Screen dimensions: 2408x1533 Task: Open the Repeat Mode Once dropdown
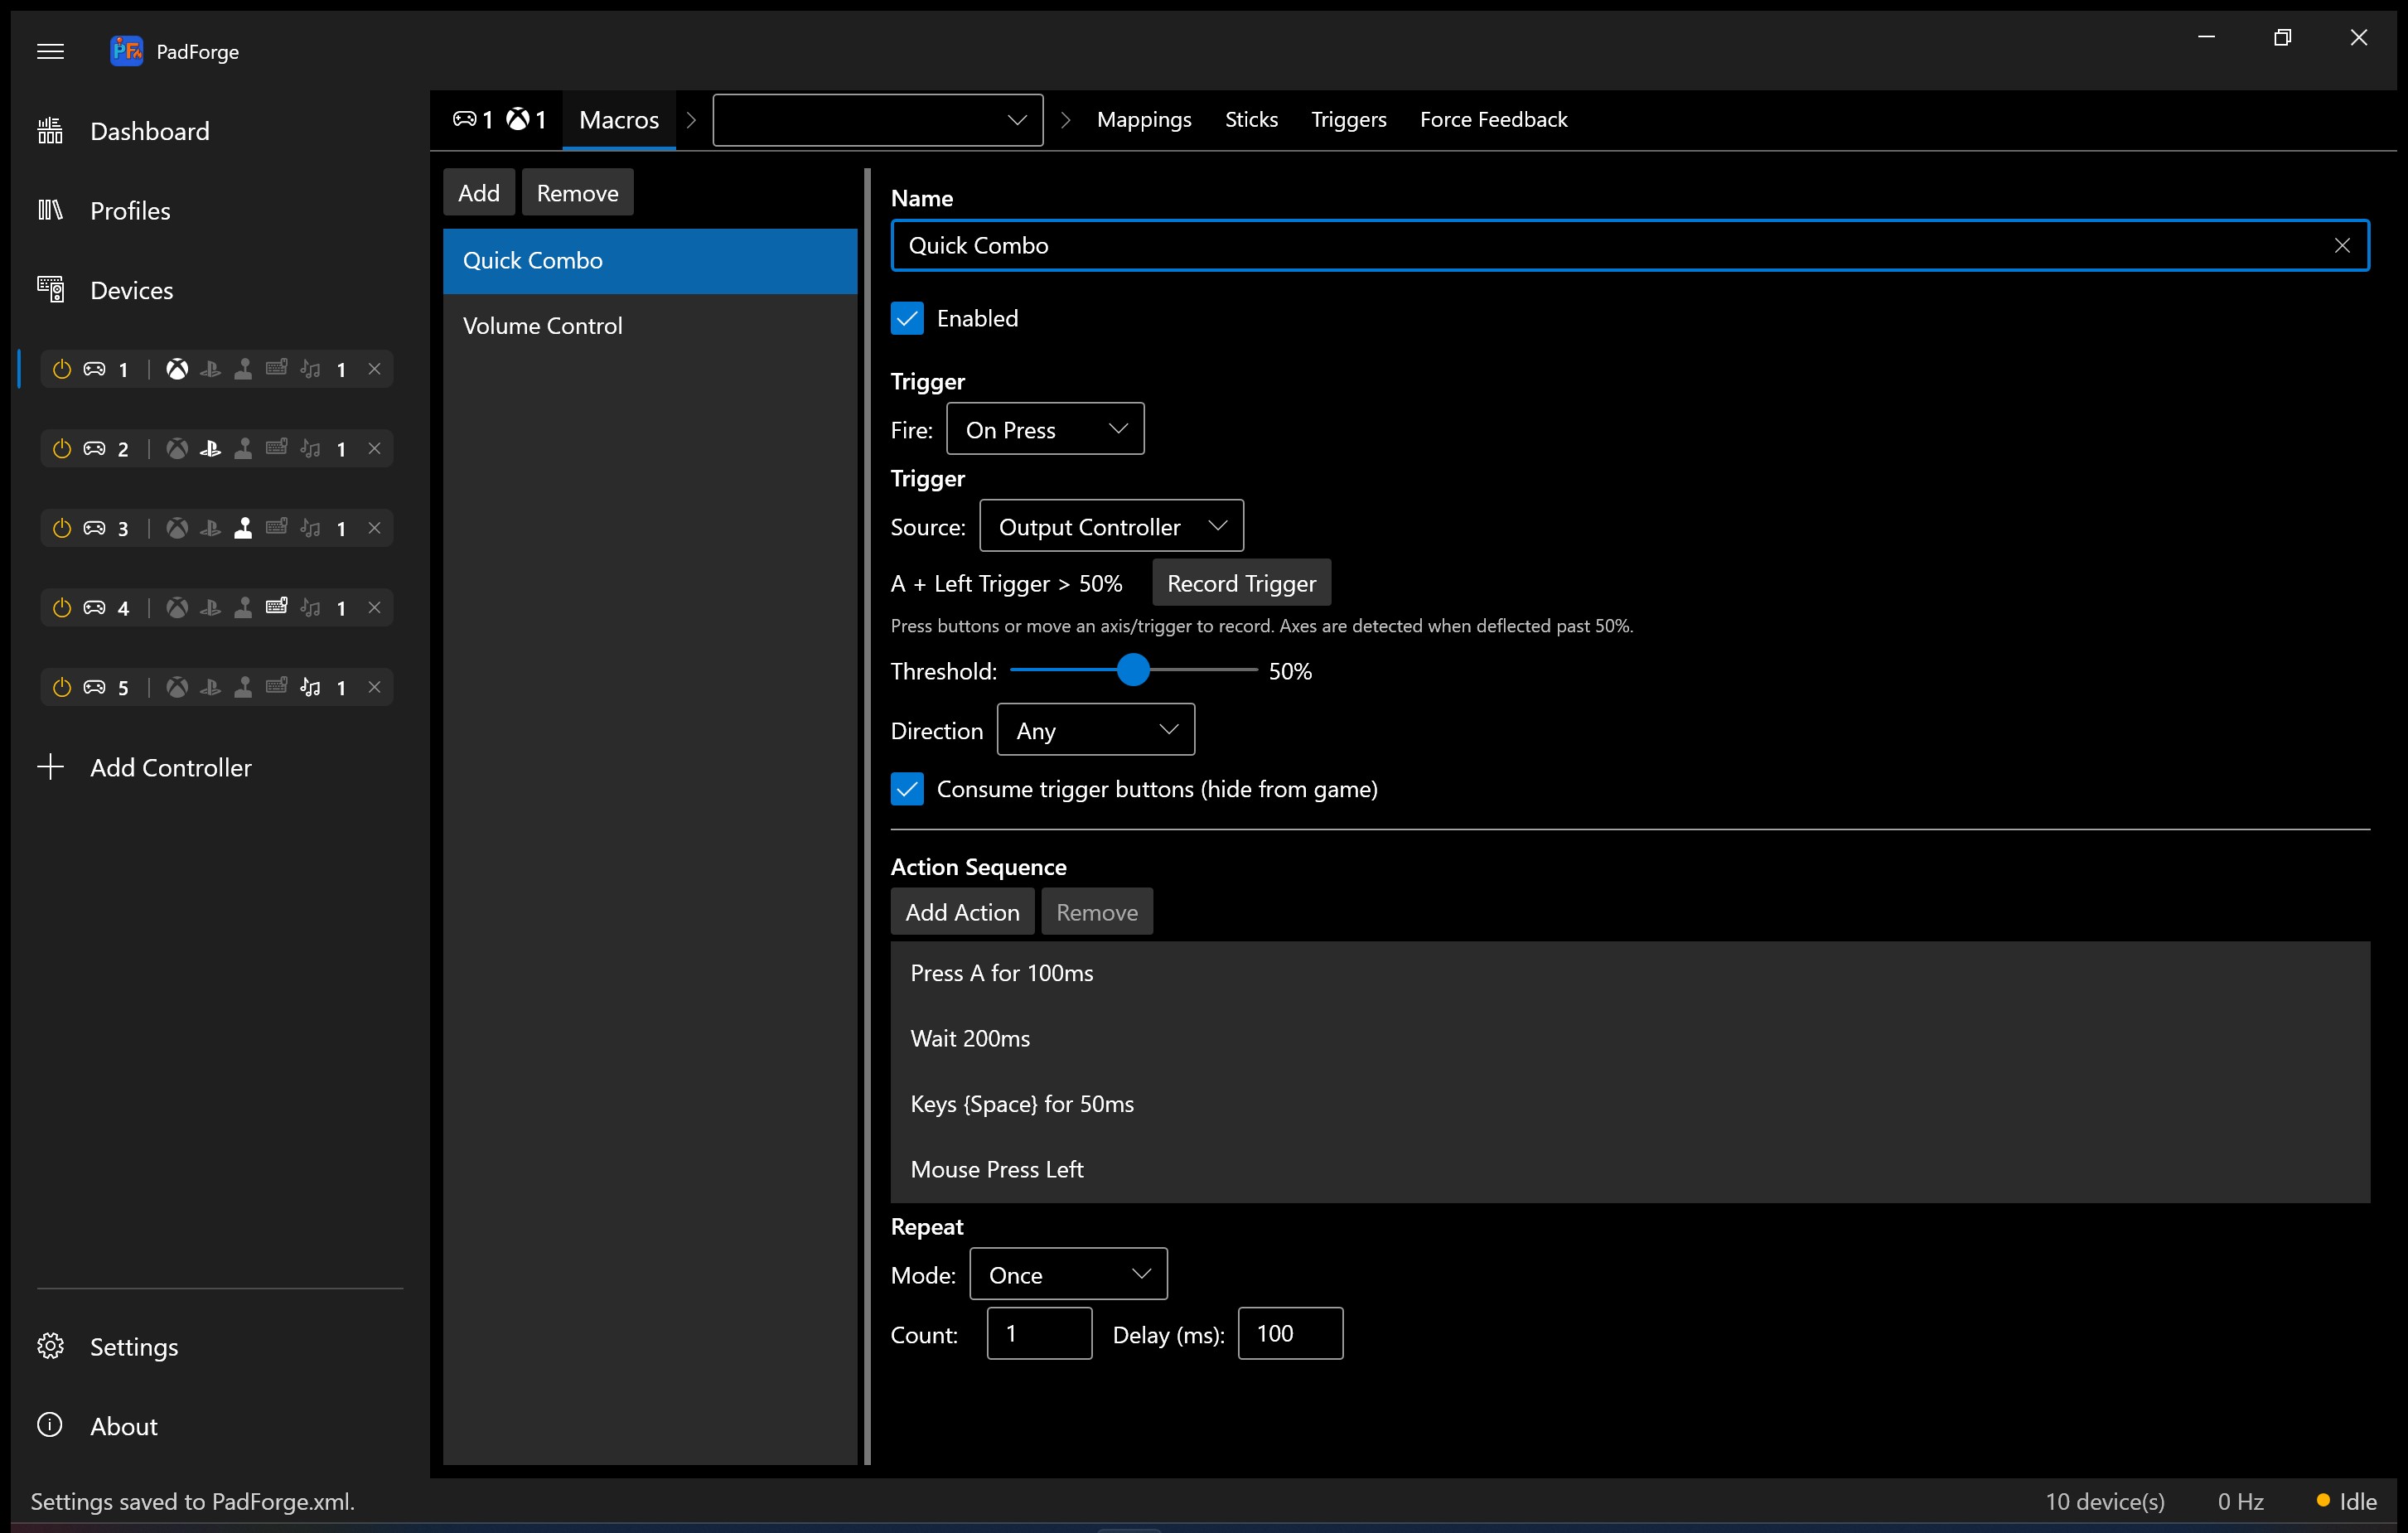[x=1067, y=1274]
